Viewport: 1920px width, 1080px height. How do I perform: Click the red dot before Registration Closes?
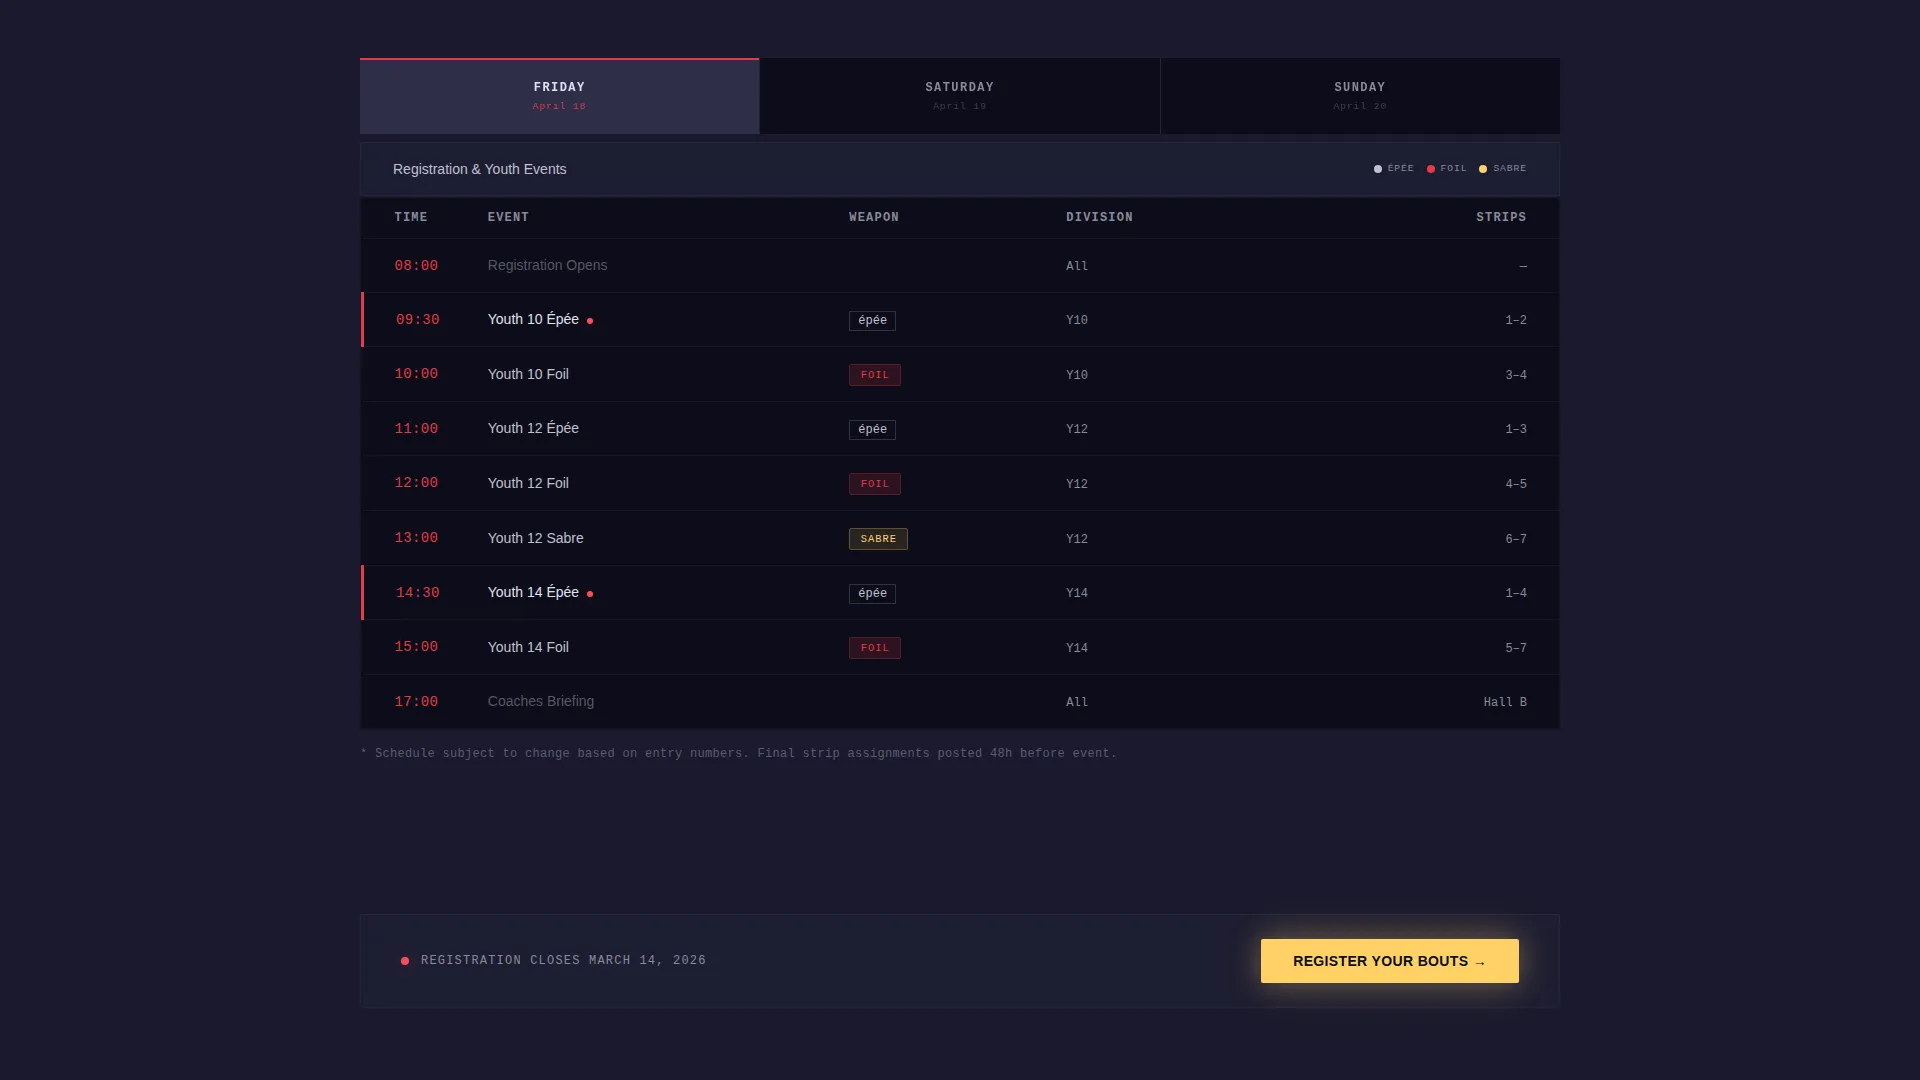click(x=405, y=961)
